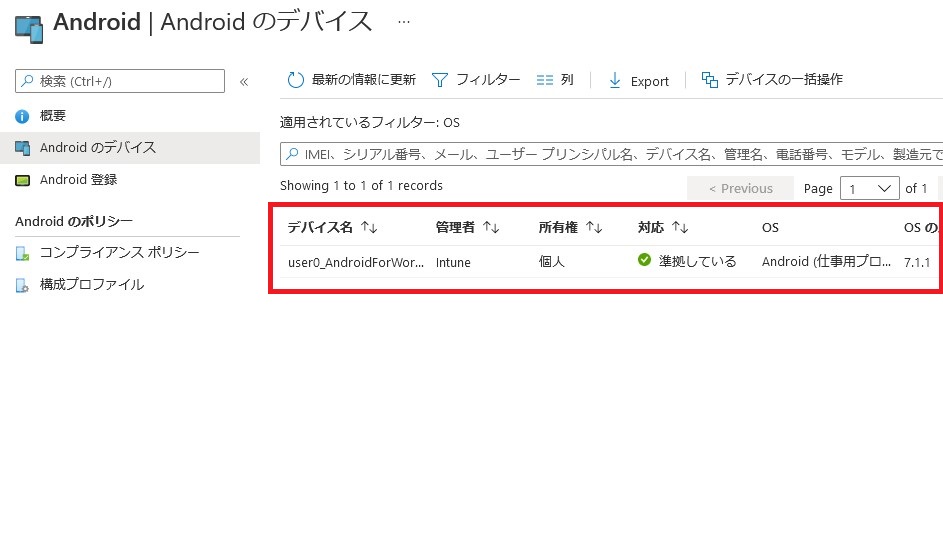Click the device search box with IMEI placeholder
Screen dimensions: 943x554
pyautogui.click(x=611, y=155)
